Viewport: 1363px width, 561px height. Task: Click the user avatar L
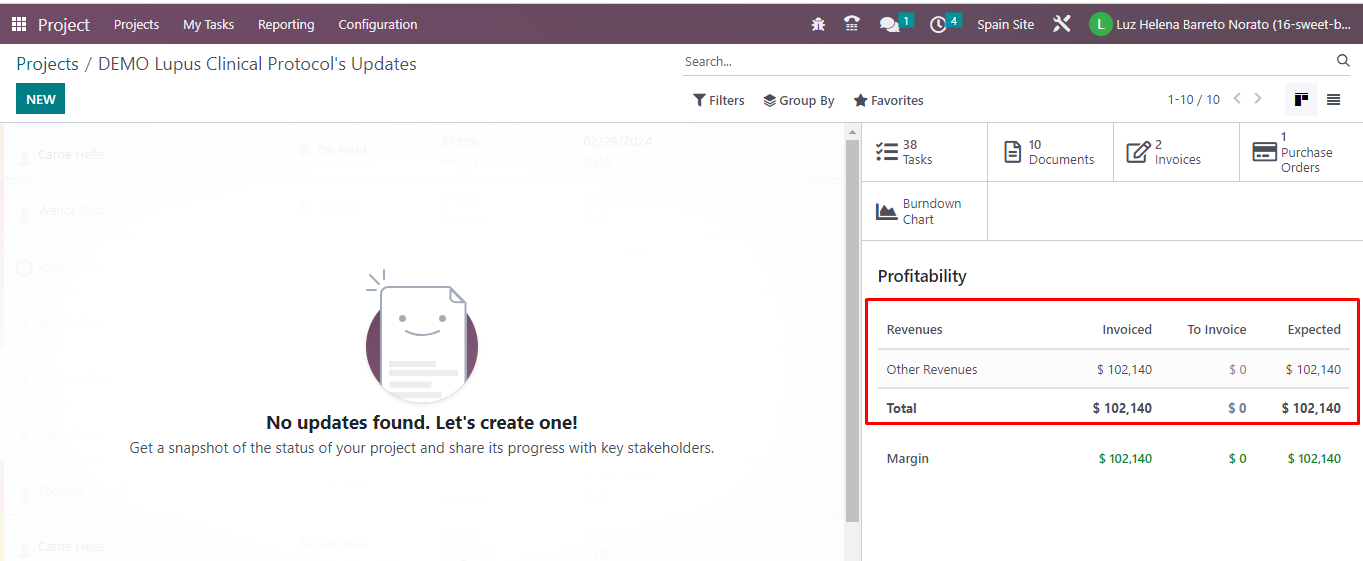click(1100, 24)
